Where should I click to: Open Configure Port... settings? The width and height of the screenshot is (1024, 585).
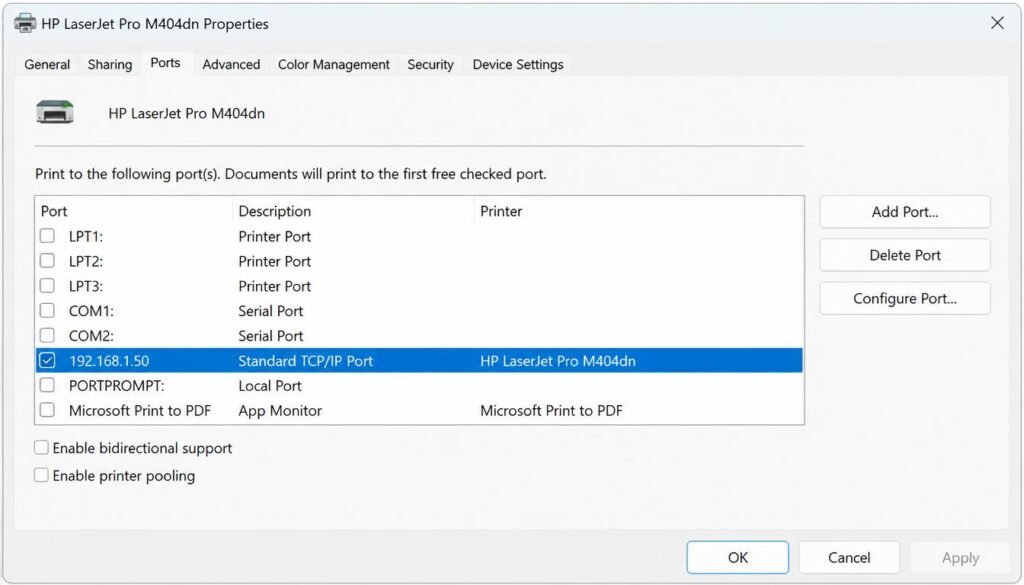pyautogui.click(x=904, y=298)
